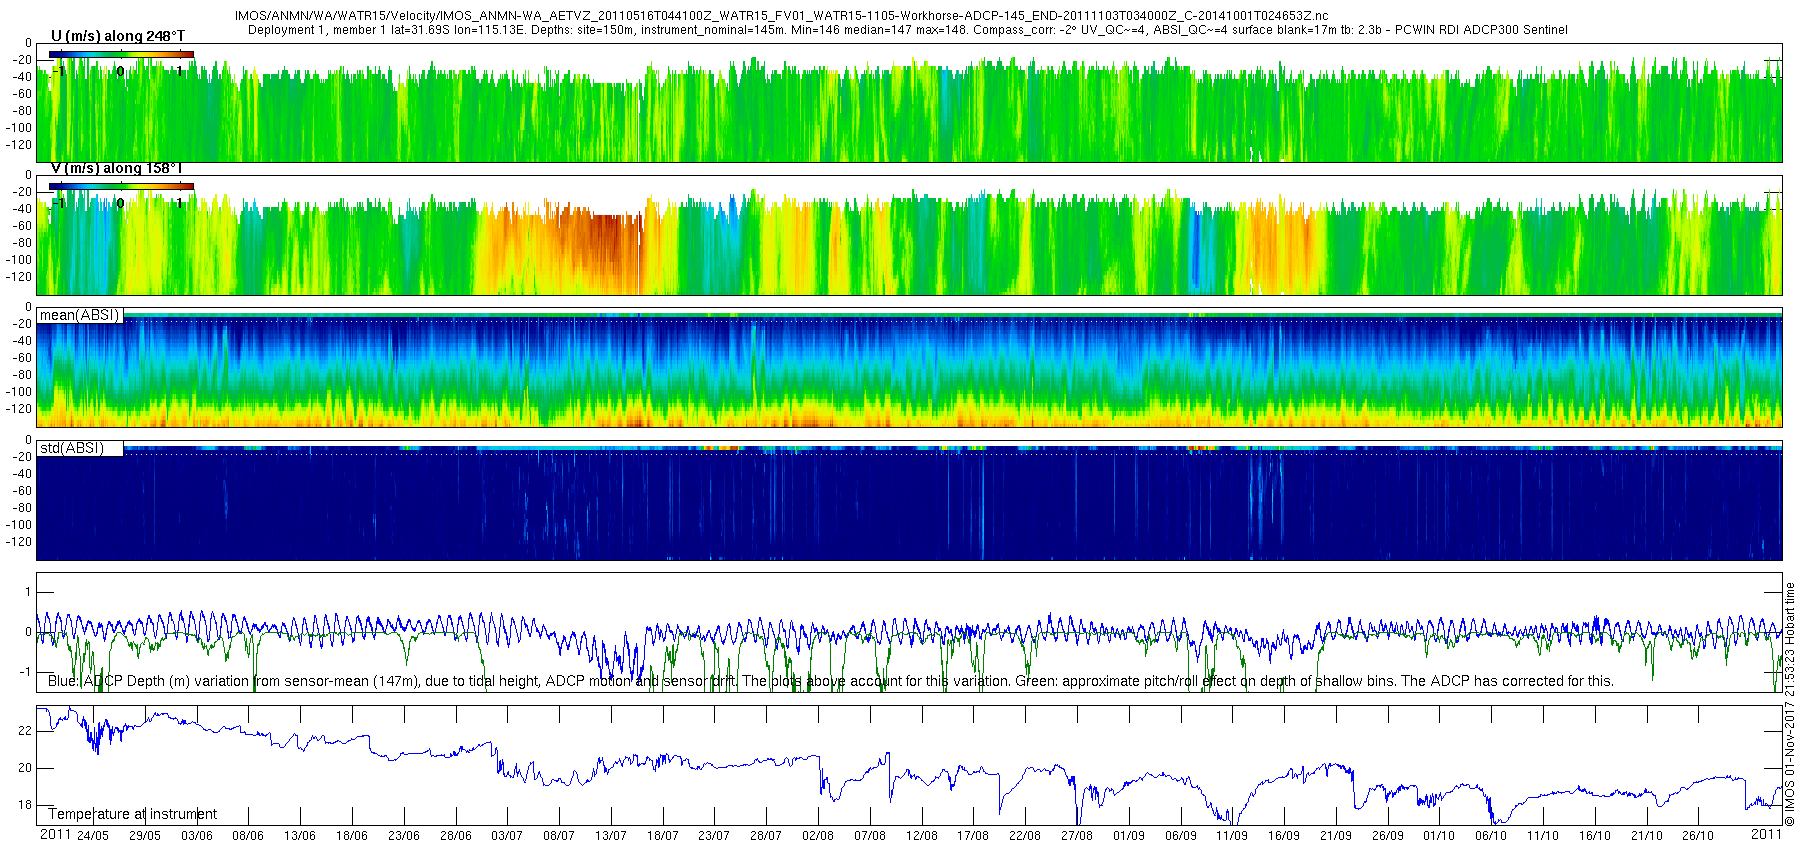Click the 28/07 date tick
The image size is (1800, 850).
766,836
